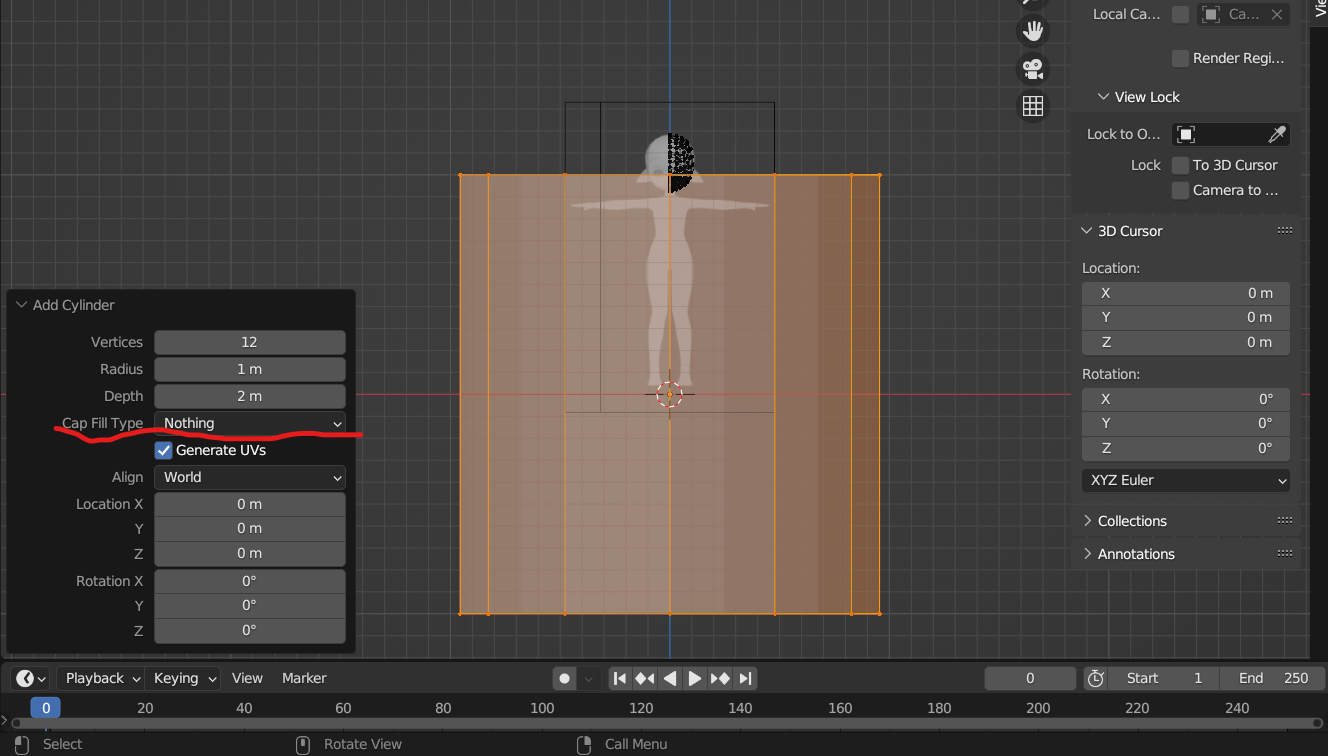Open the timeline editor type selector
The image size is (1328, 756).
31,678
